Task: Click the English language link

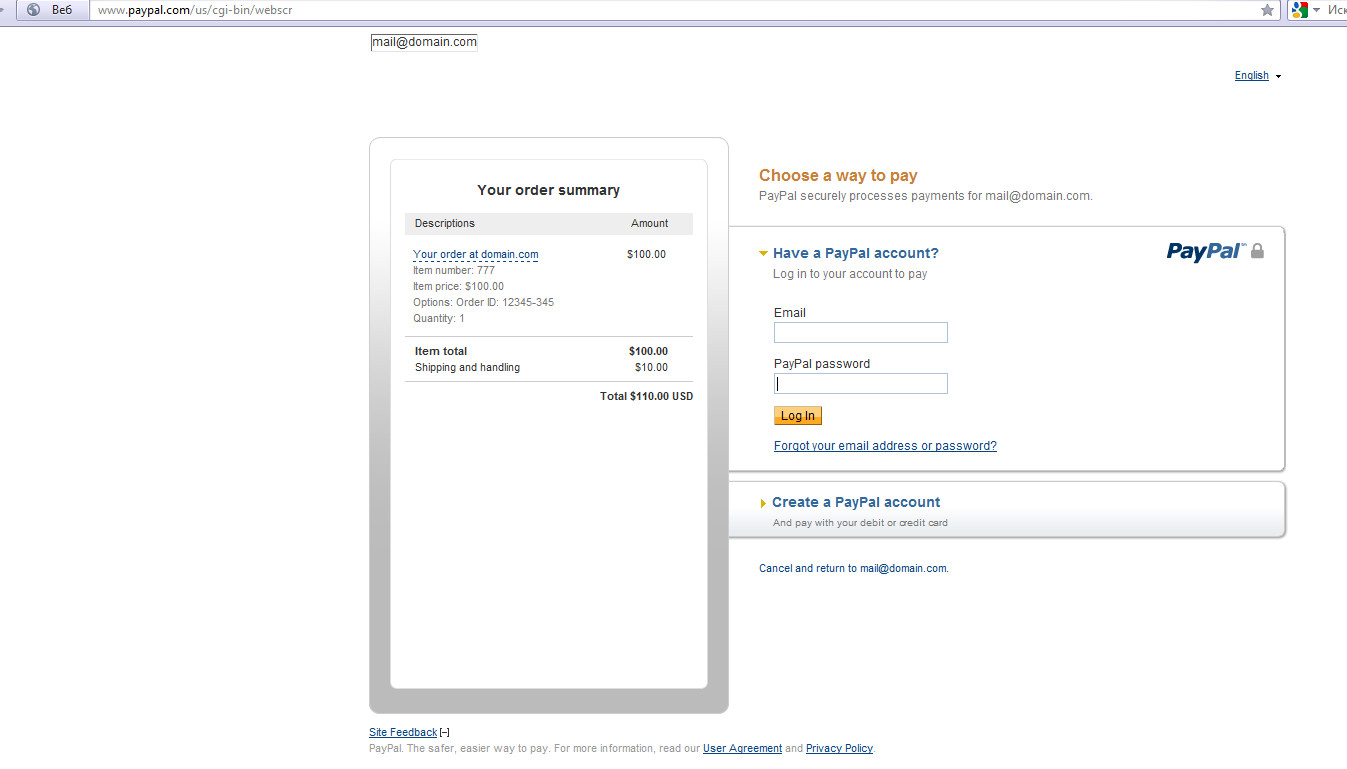Action: tap(1251, 76)
